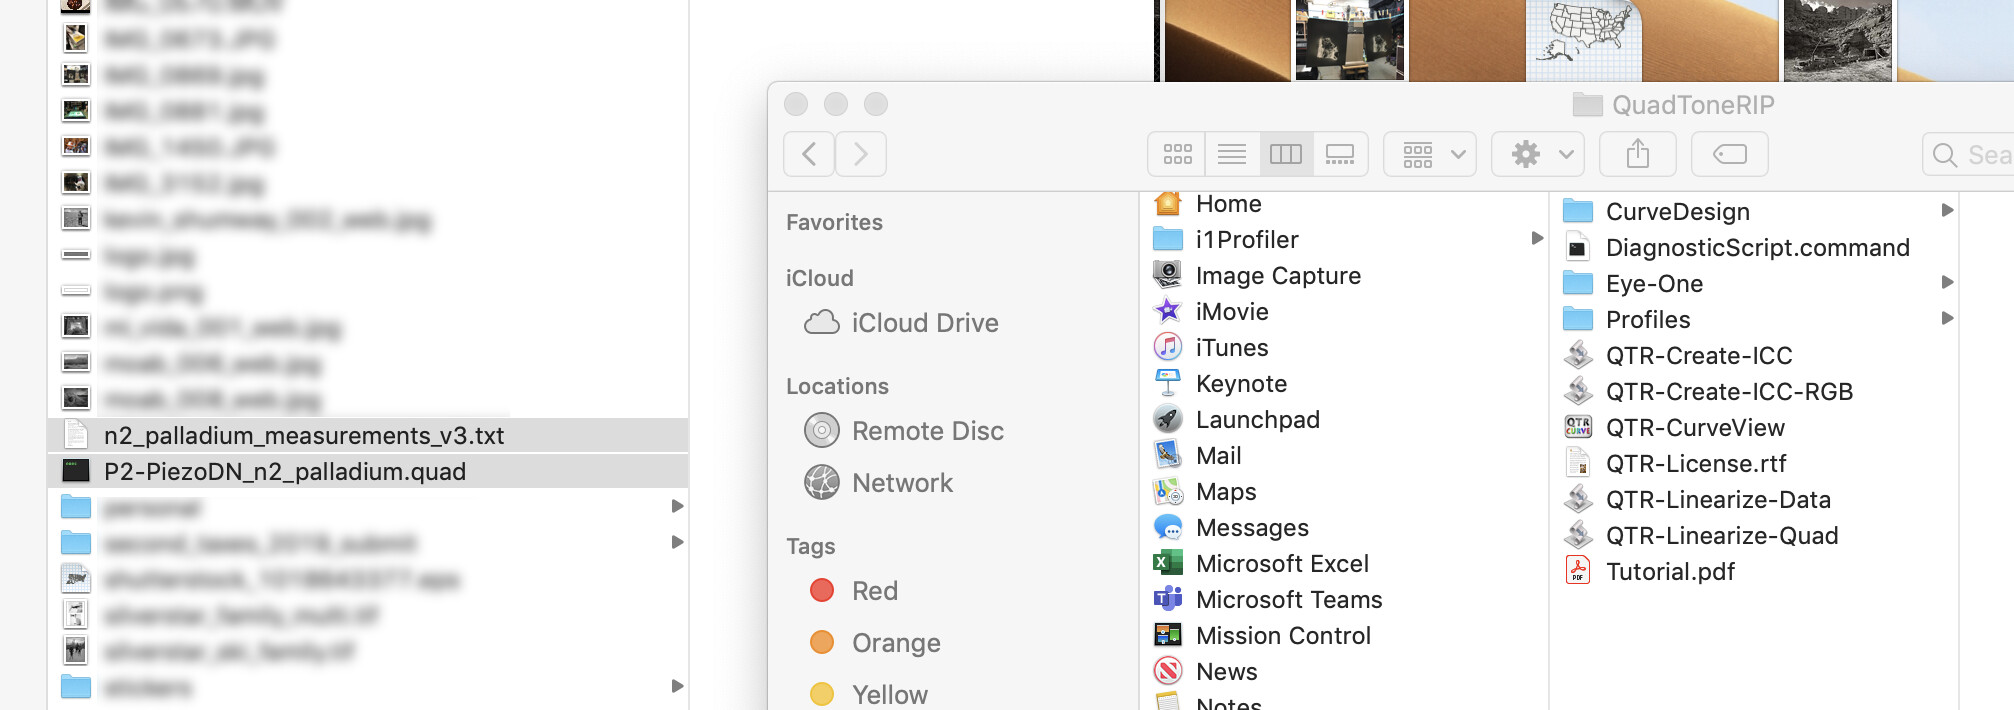2014x710 pixels.
Task: Open iCloud Drive in the sidebar
Action: [924, 323]
